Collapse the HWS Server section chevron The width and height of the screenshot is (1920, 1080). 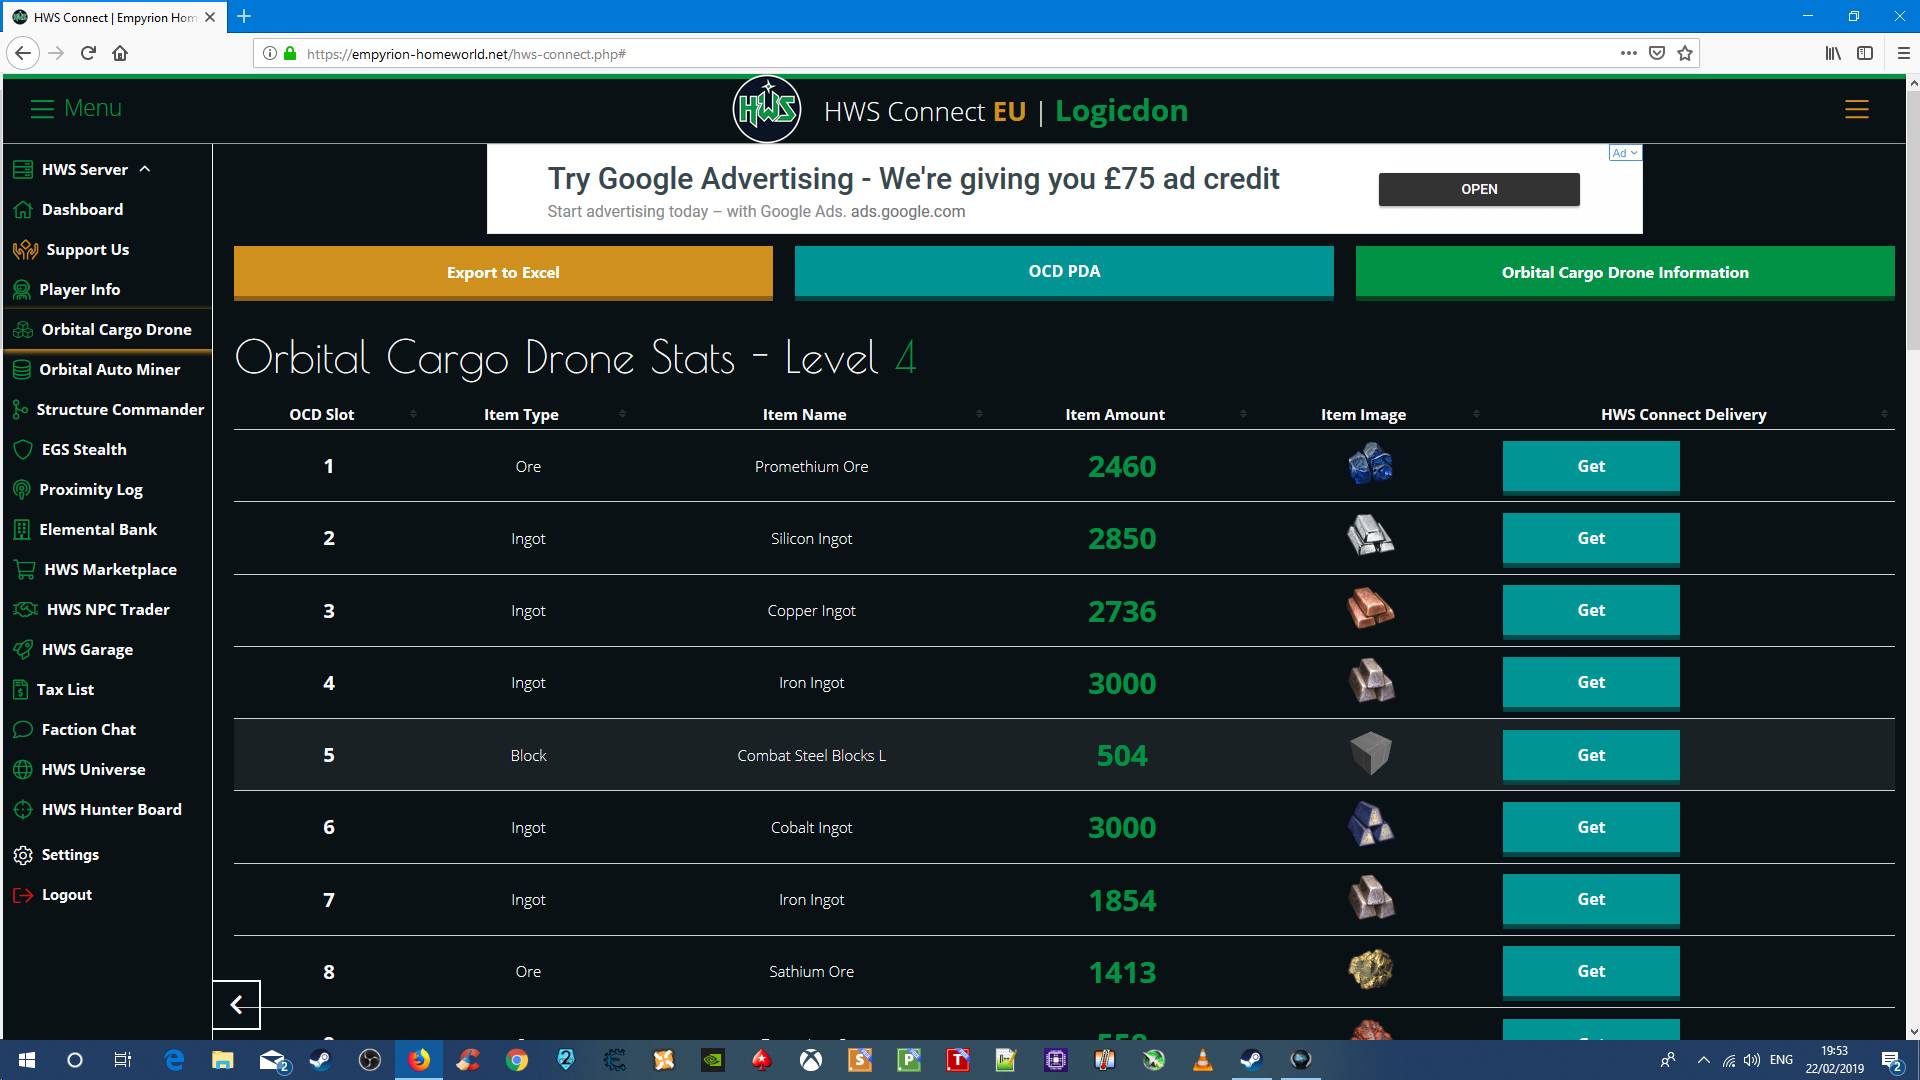[x=145, y=169]
